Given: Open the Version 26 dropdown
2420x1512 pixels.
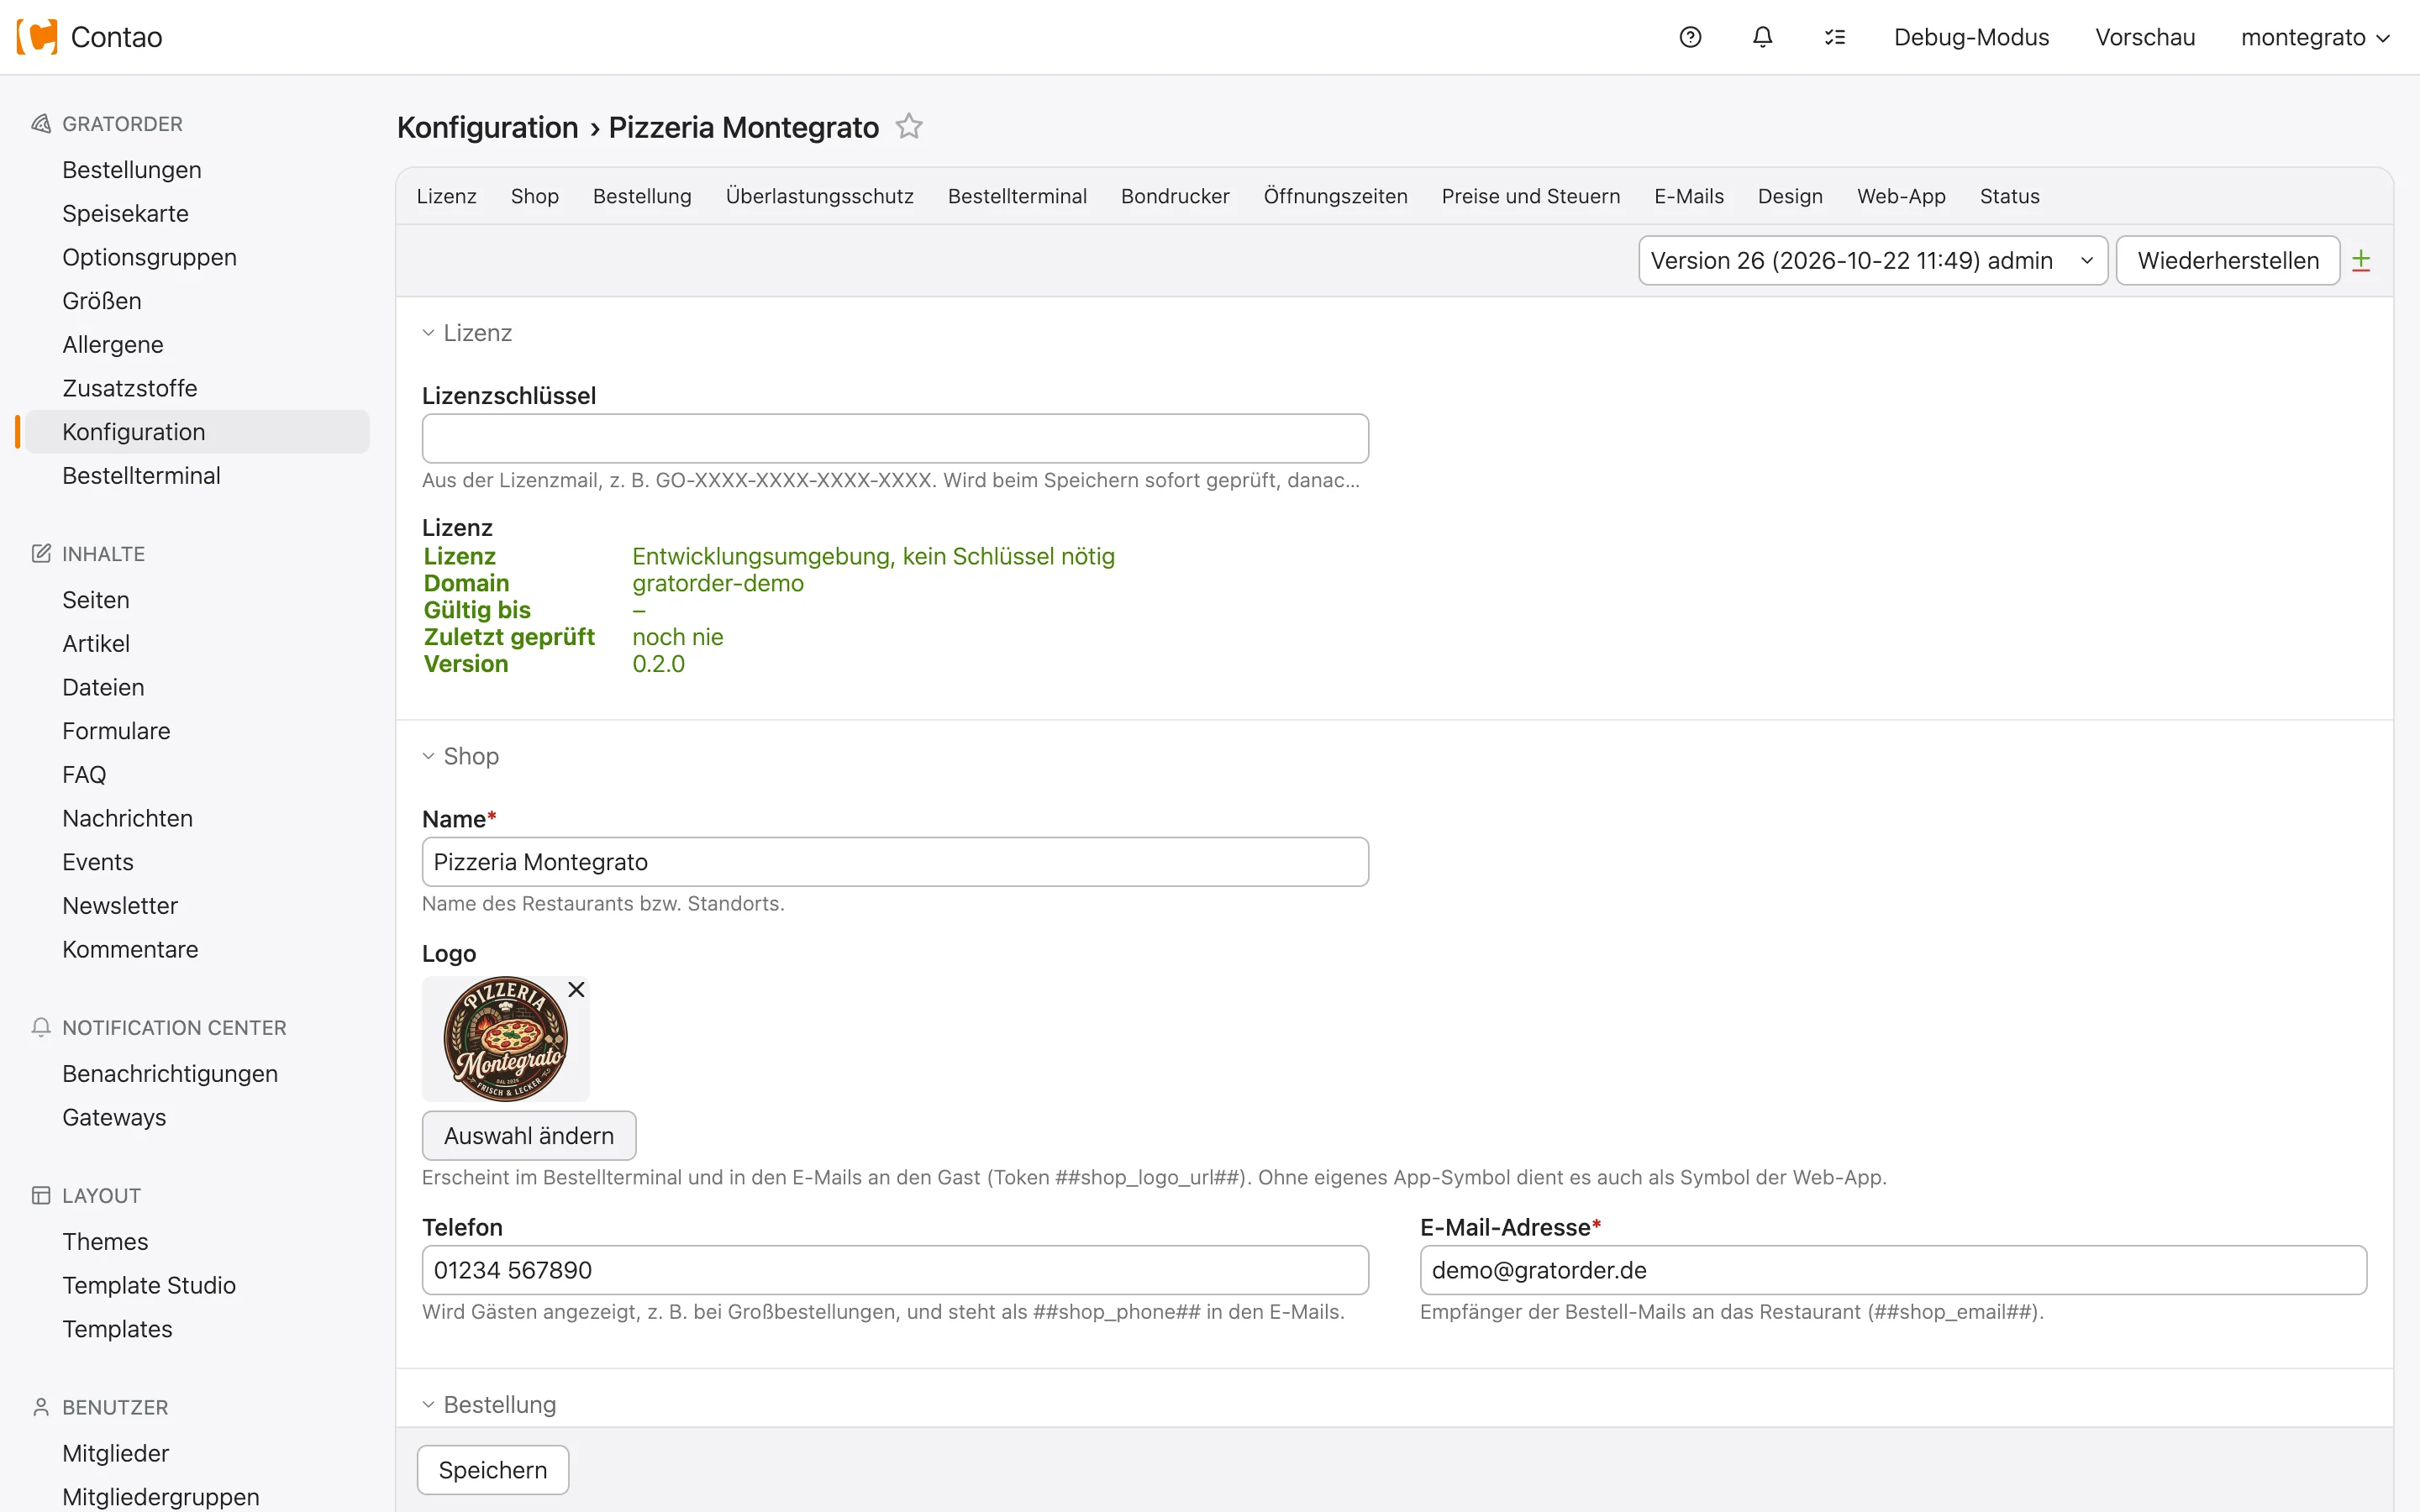Looking at the screenshot, I should 1872,260.
